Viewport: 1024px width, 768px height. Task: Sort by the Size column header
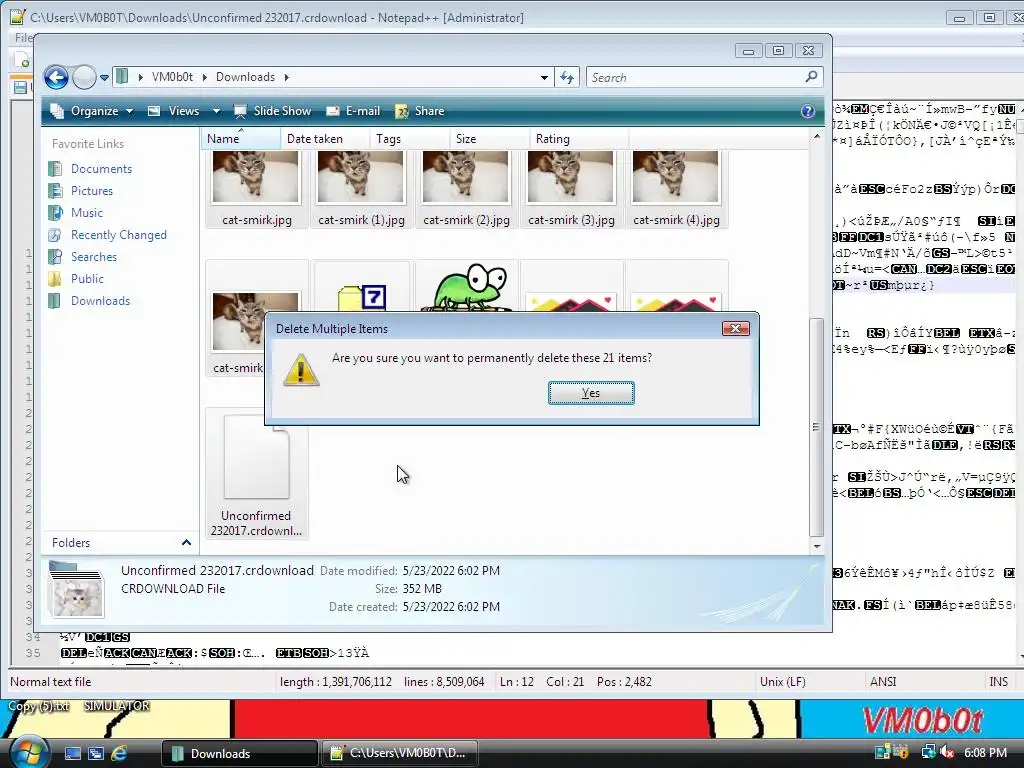pyautogui.click(x=489, y=138)
